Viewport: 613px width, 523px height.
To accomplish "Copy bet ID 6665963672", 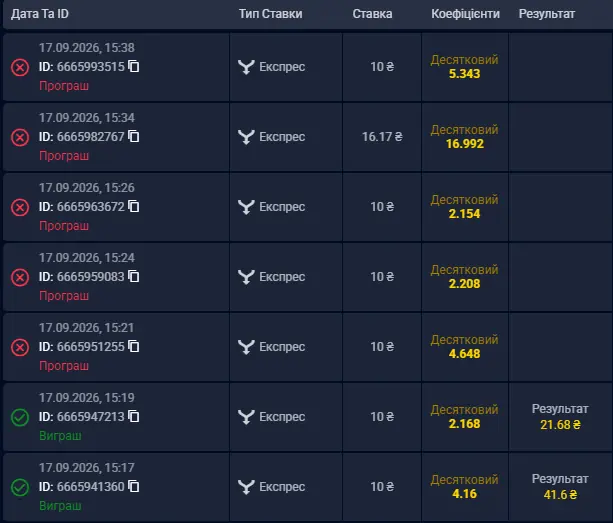I will pos(134,206).
